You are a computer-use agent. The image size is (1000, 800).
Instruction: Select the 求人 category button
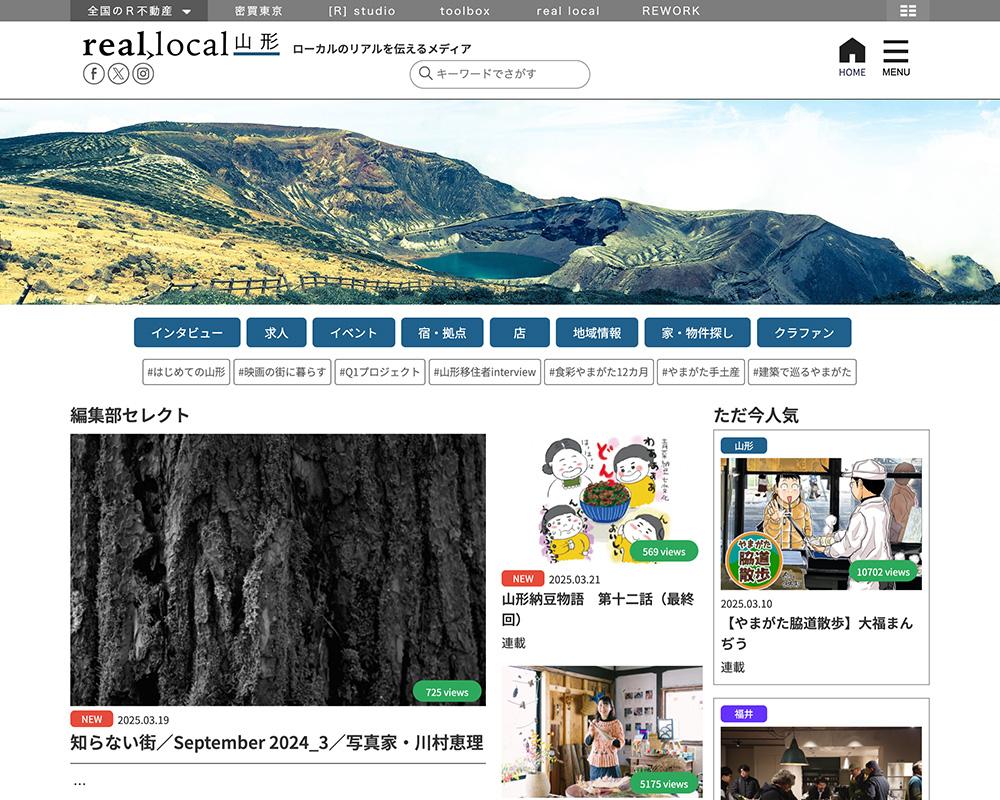click(x=276, y=332)
